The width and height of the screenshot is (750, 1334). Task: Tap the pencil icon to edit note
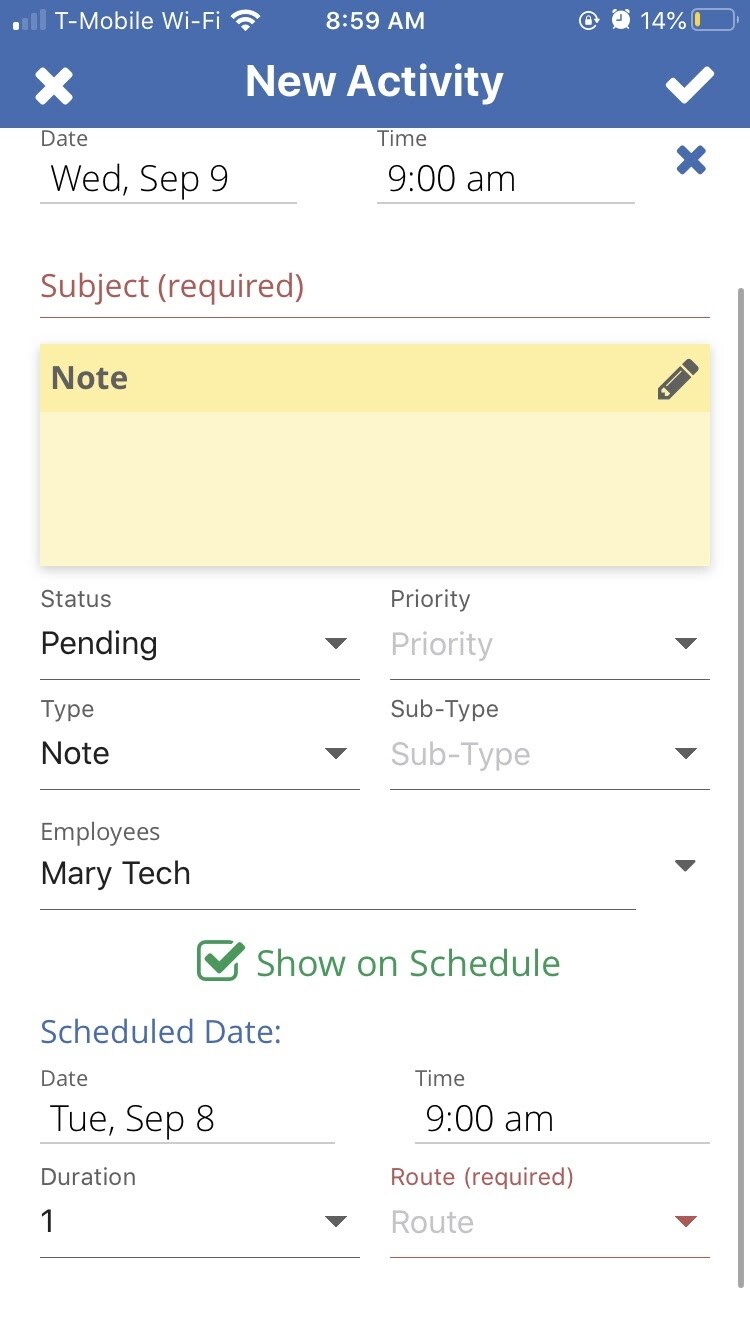[x=677, y=380]
